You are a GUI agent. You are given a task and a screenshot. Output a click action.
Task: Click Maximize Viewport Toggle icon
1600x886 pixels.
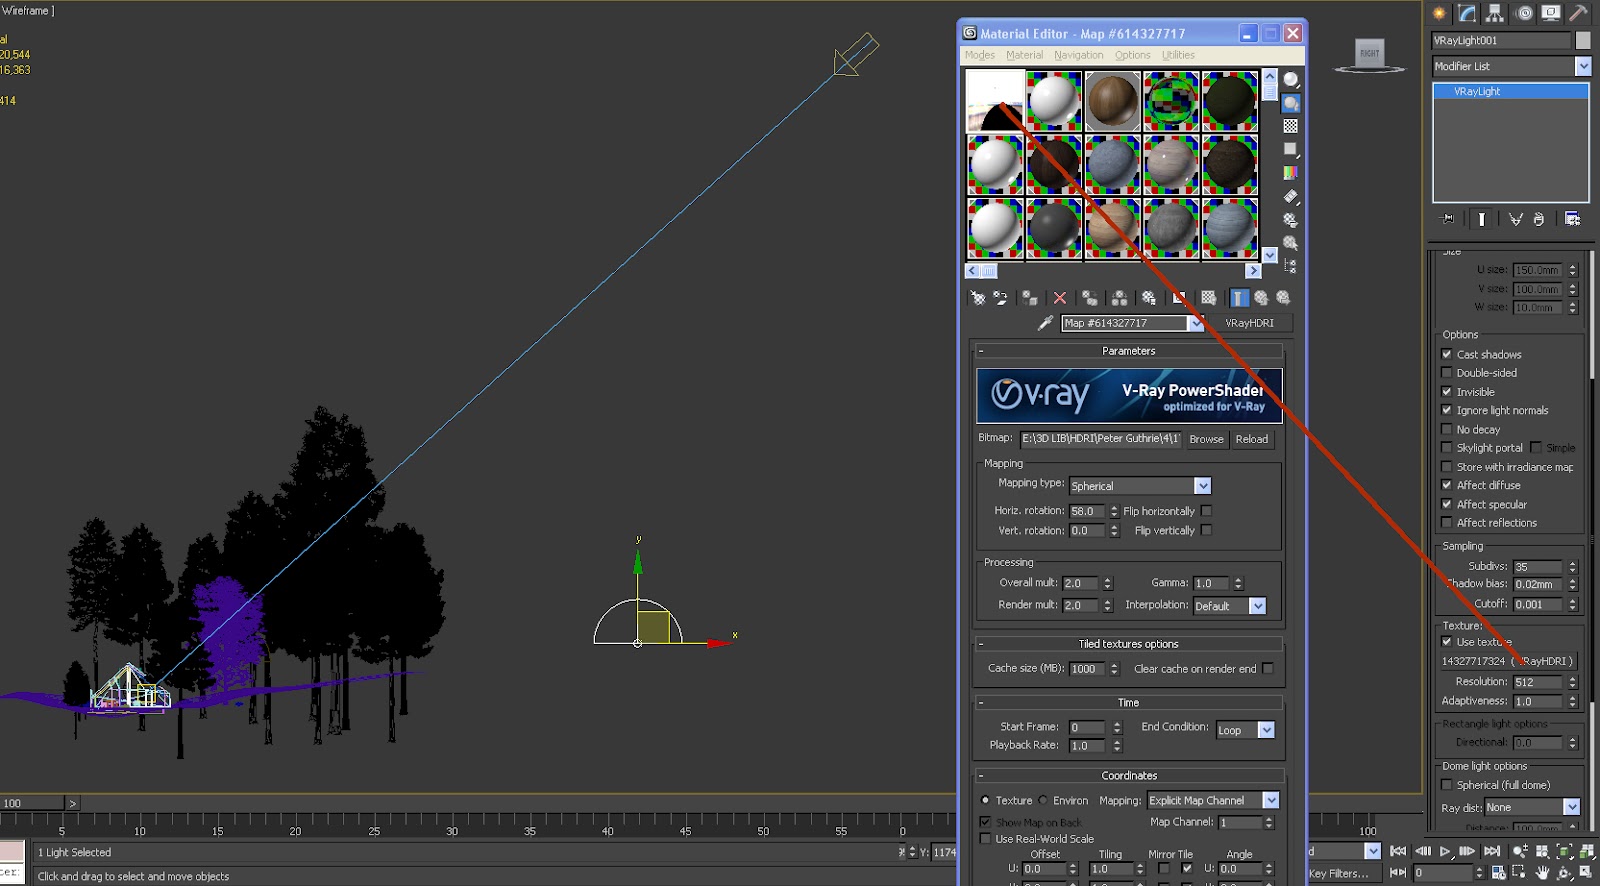coord(1587,873)
